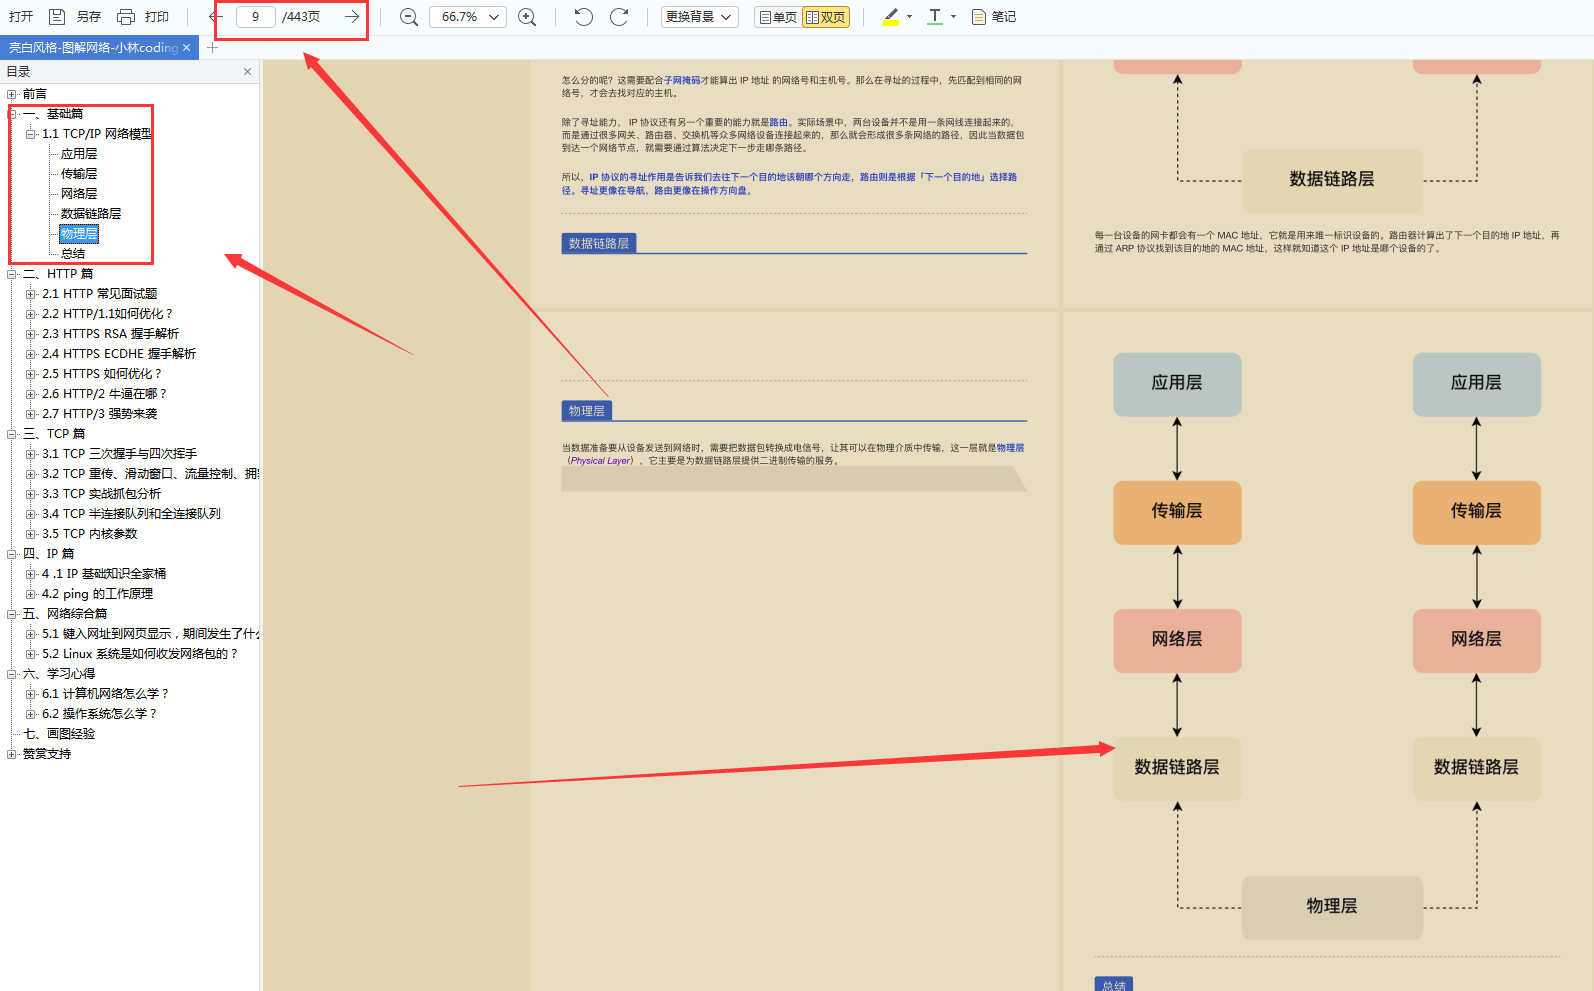Open 4.2 ping 的工作原理 entry

pyautogui.click(x=98, y=594)
